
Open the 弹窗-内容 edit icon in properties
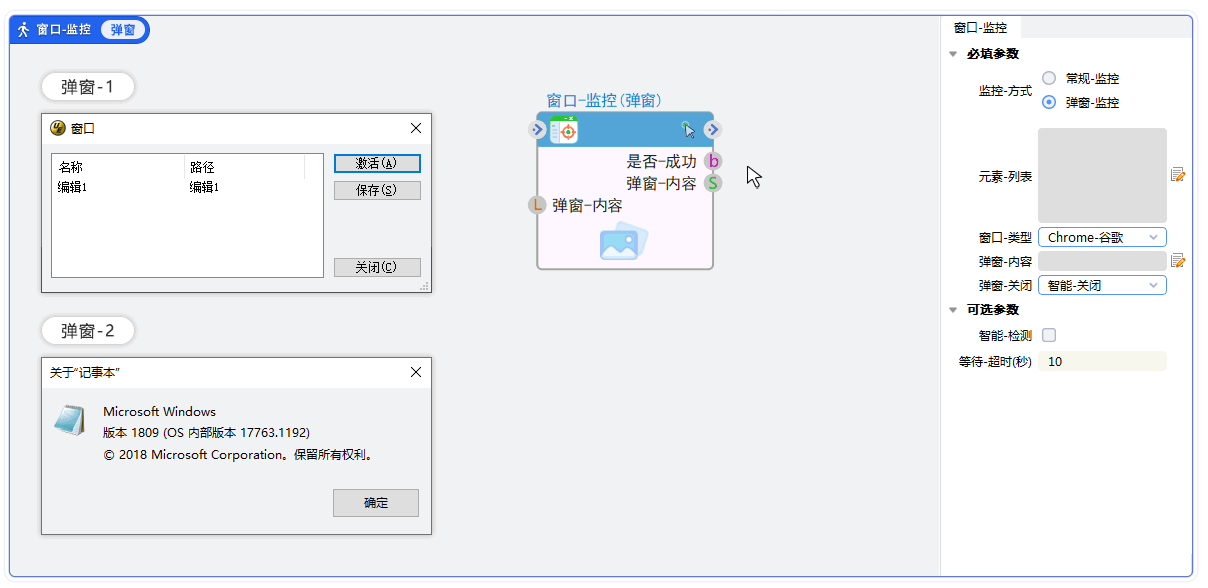1178,261
